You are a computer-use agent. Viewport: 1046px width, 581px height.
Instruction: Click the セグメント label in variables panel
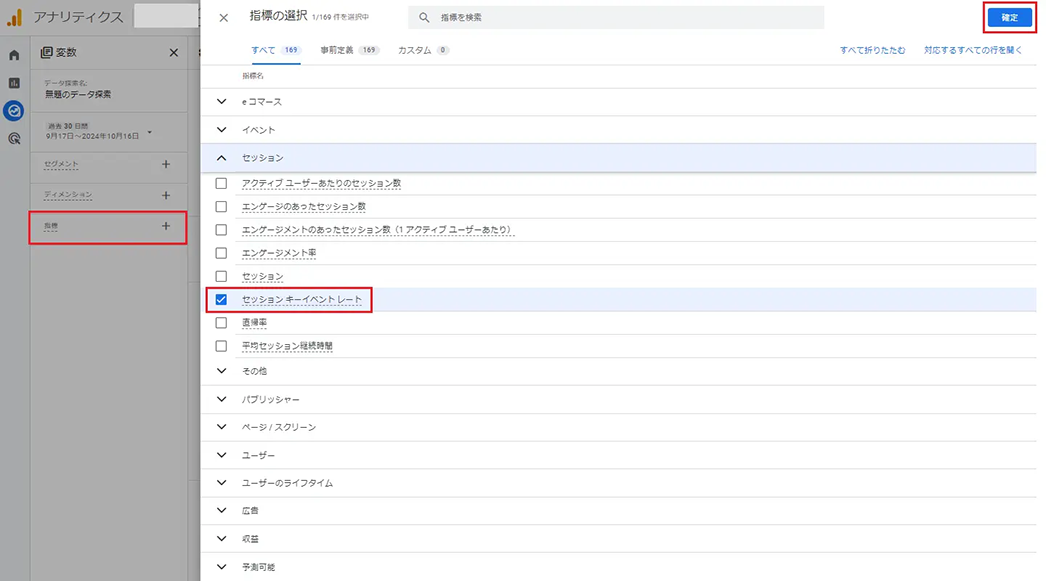pyautogui.click(x=61, y=164)
